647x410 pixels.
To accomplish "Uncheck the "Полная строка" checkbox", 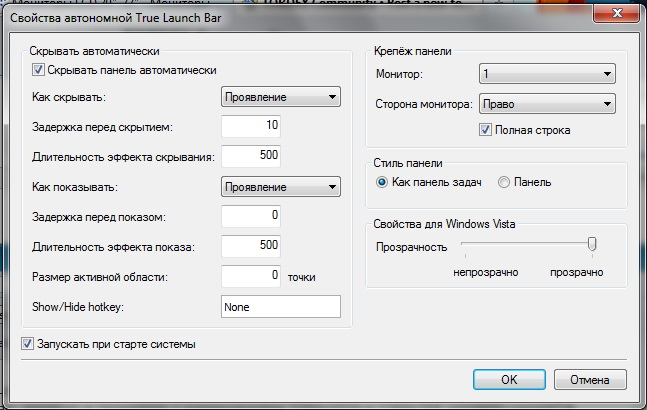I will 486,130.
